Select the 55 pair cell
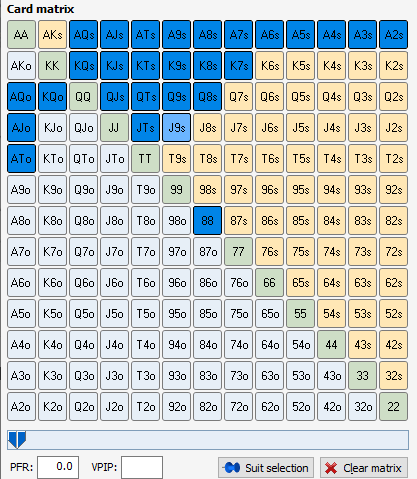The width and height of the screenshot is (417, 479). 300,314
